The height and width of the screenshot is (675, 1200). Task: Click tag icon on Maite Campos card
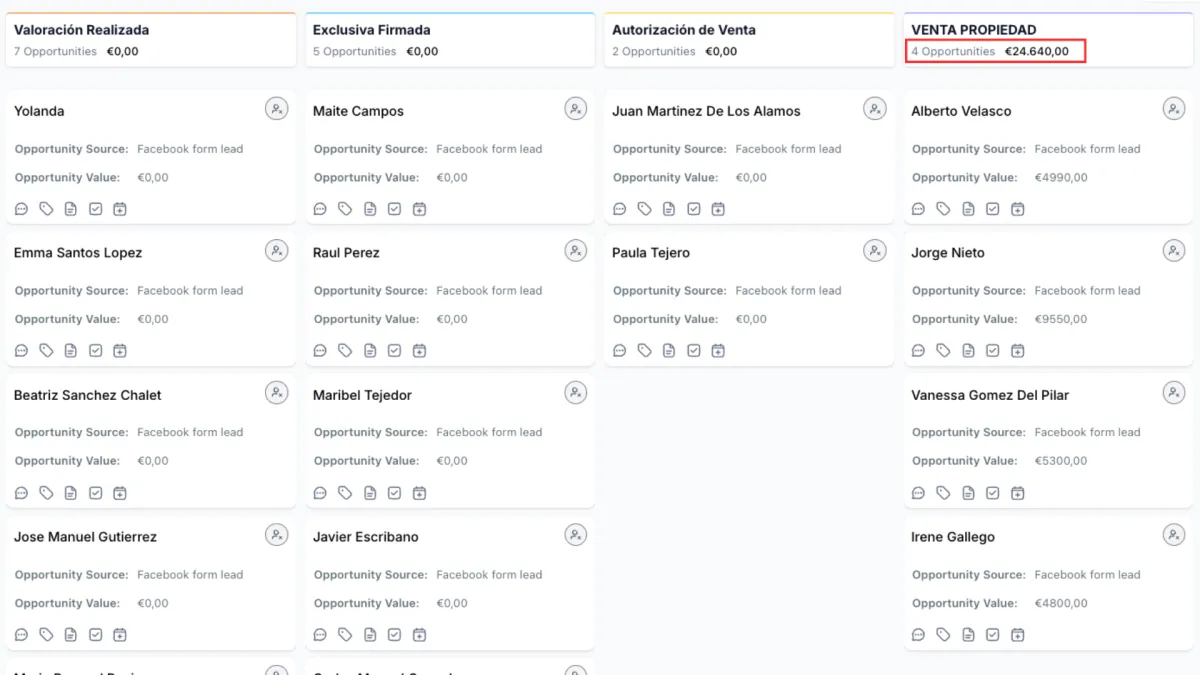pos(345,209)
